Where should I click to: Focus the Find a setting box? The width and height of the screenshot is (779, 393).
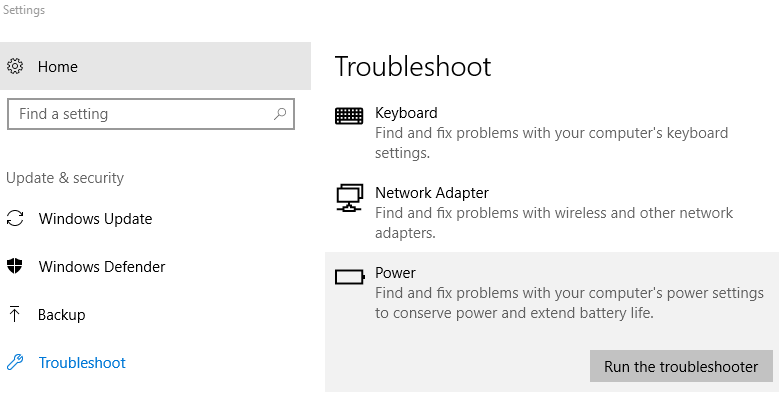tap(151, 114)
